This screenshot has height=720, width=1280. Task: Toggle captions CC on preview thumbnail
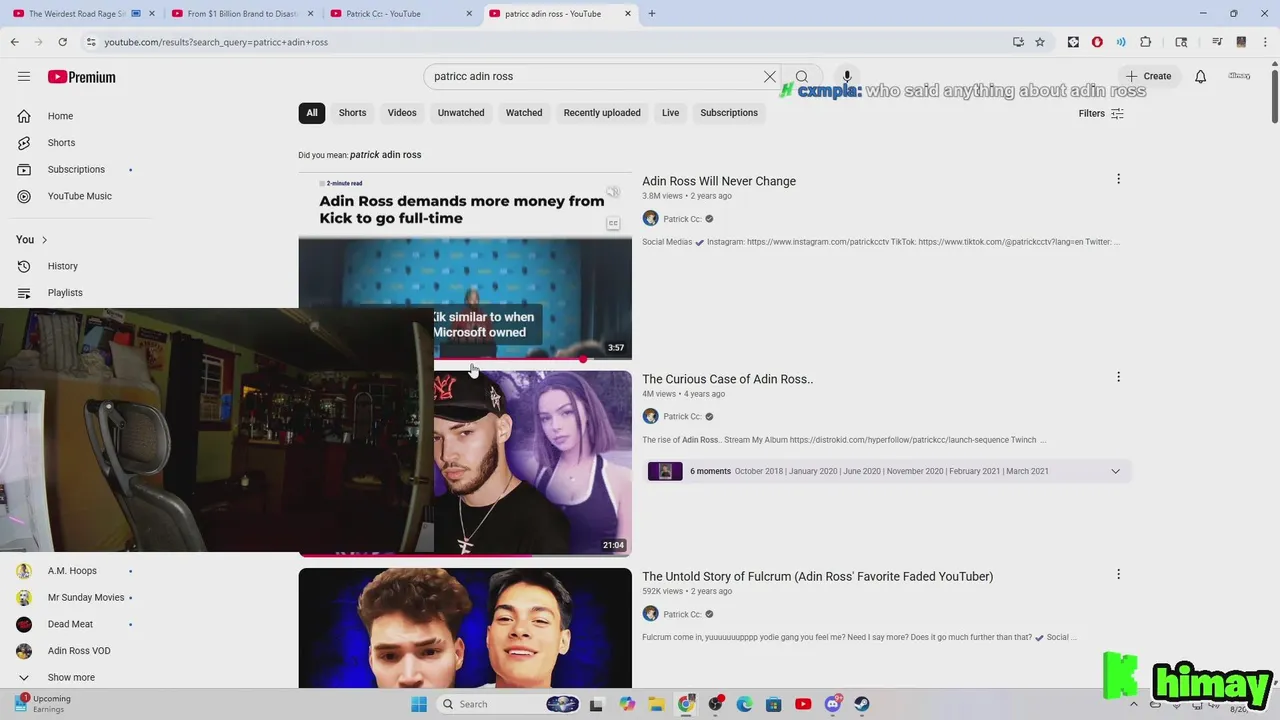pyautogui.click(x=613, y=223)
